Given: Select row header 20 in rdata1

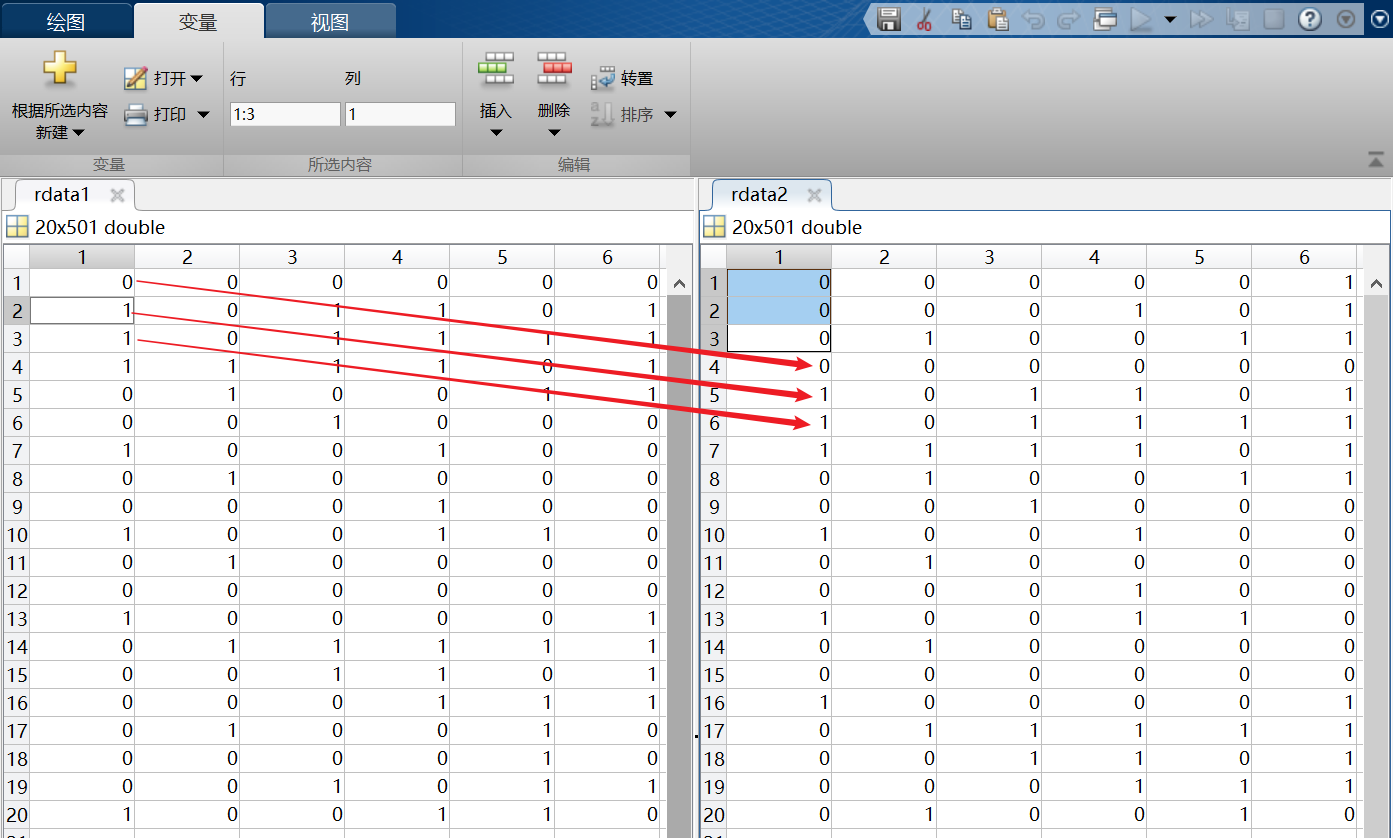Looking at the screenshot, I should [x=17, y=815].
